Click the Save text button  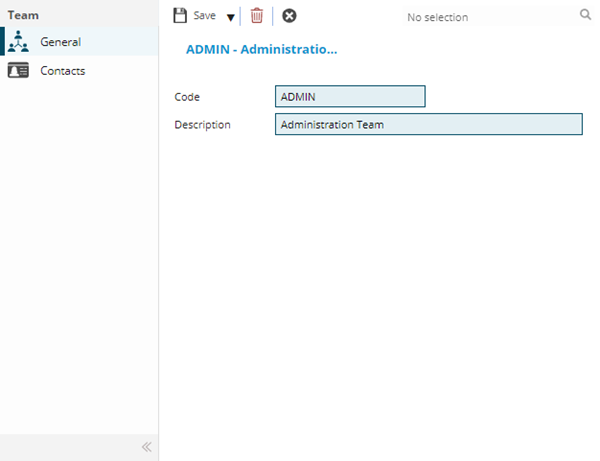point(204,16)
